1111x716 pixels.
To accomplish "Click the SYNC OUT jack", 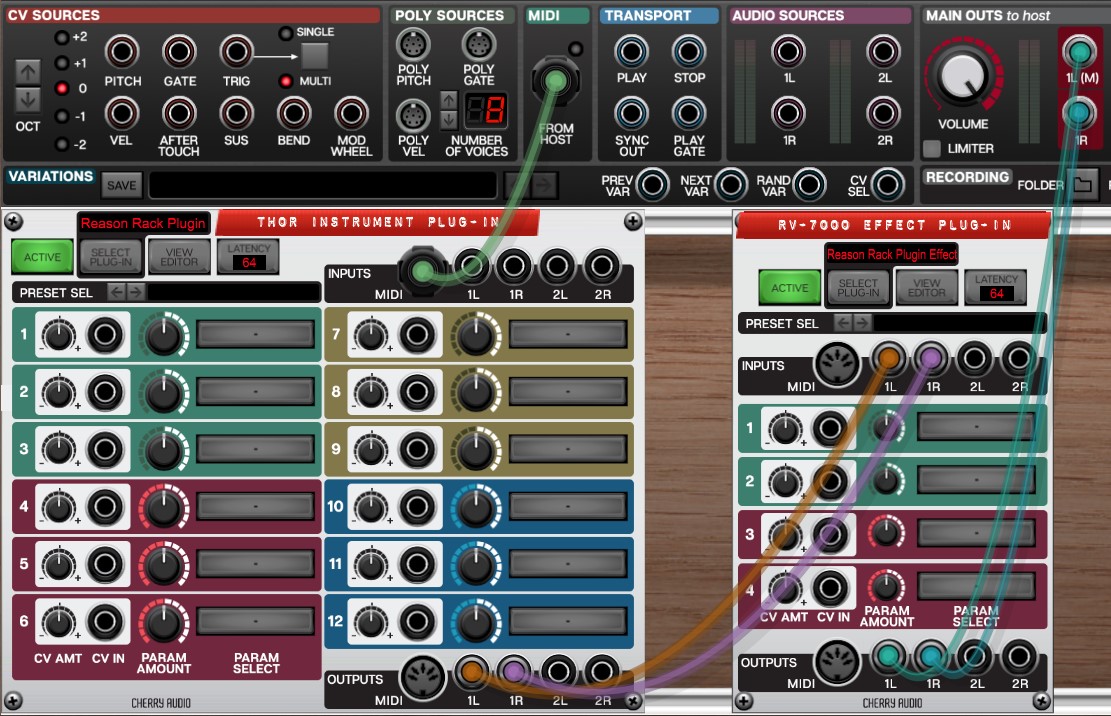I will click(631, 113).
